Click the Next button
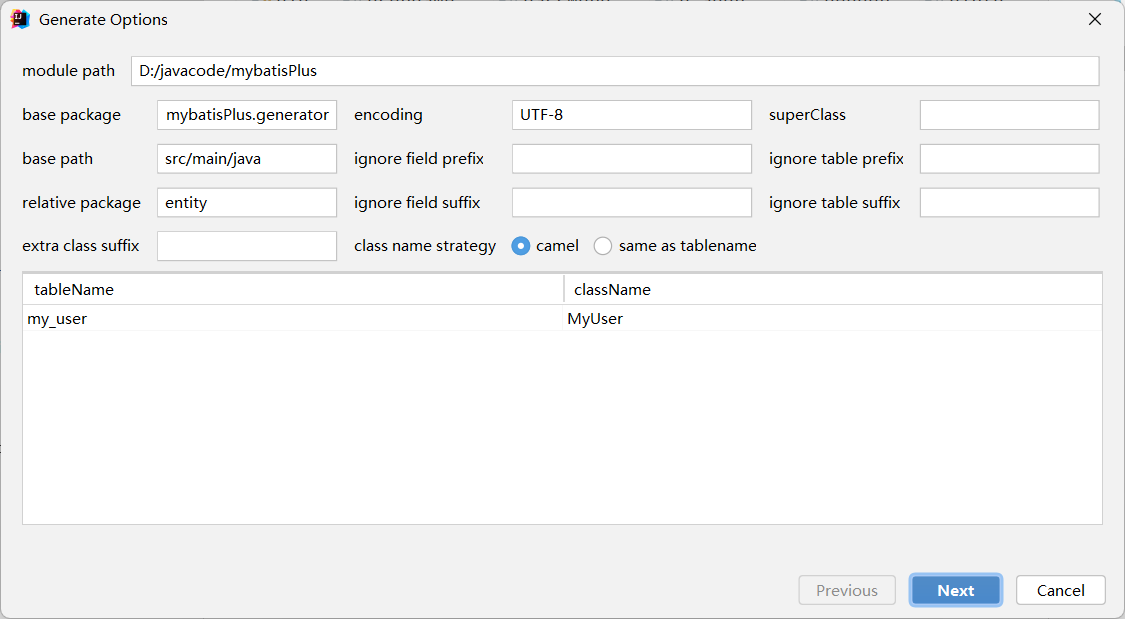 pyautogui.click(x=956, y=590)
